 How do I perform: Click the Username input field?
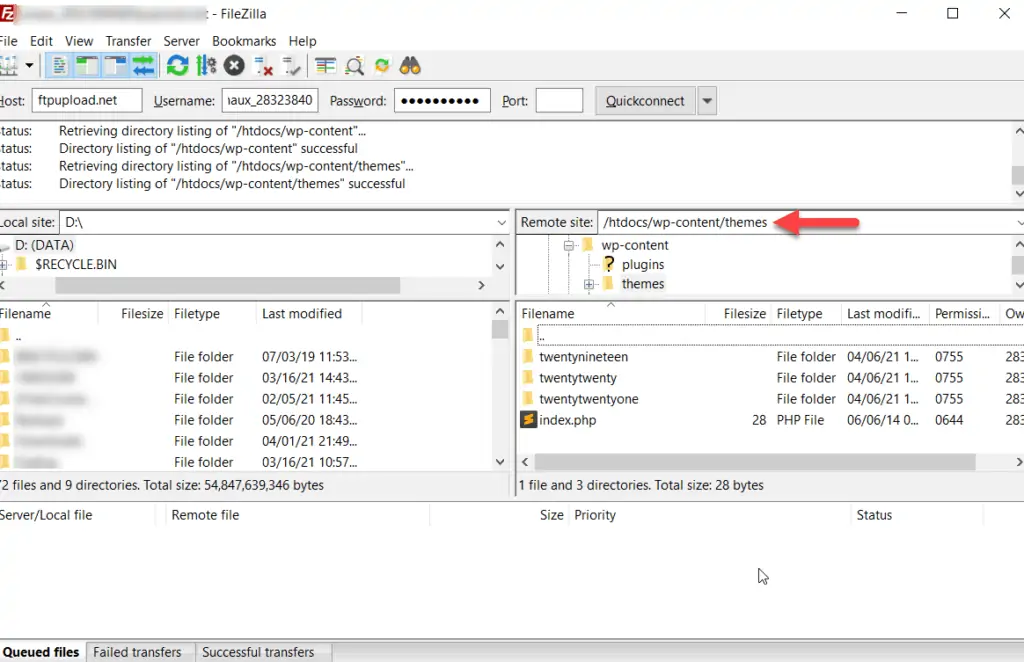click(270, 101)
